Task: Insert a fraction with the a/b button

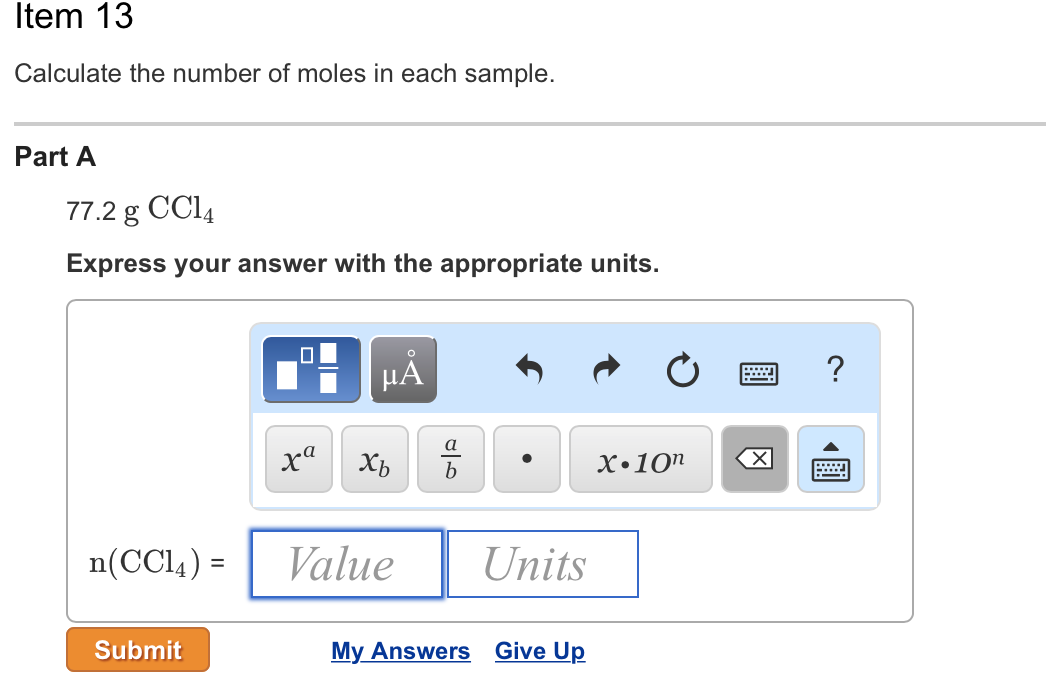Action: coord(451,459)
